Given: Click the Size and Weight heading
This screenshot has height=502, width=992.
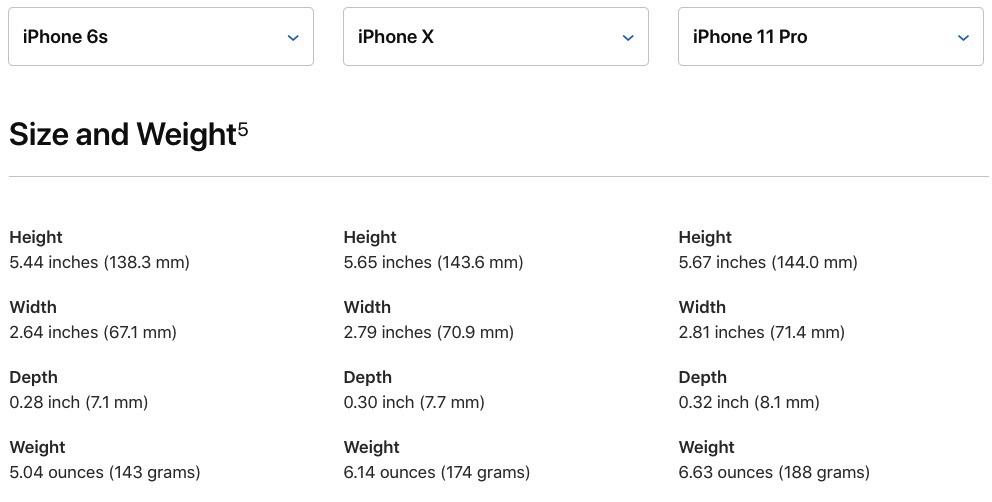Looking at the screenshot, I should pos(123,135).
